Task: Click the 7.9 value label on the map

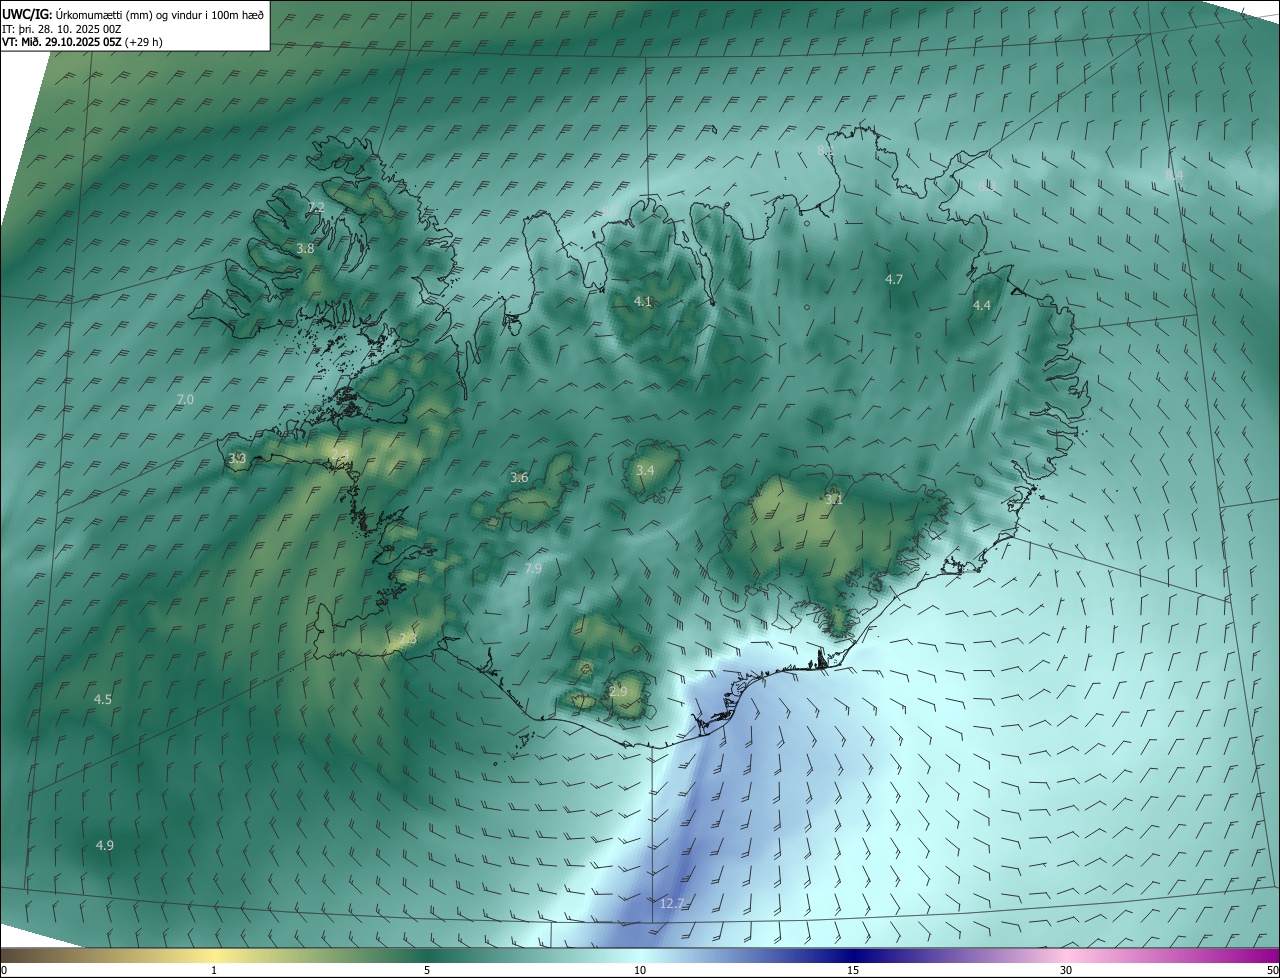Action: pos(533,568)
